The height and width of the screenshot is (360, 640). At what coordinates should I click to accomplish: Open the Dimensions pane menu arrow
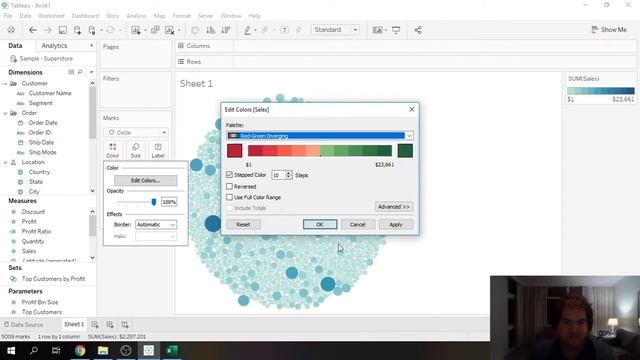(91, 72)
